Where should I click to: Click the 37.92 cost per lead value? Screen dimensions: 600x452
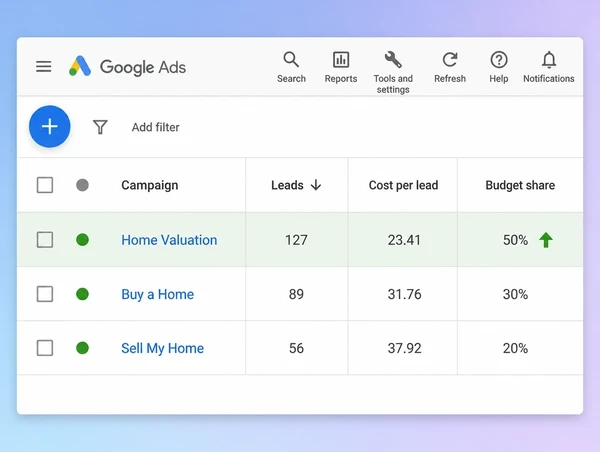point(404,348)
